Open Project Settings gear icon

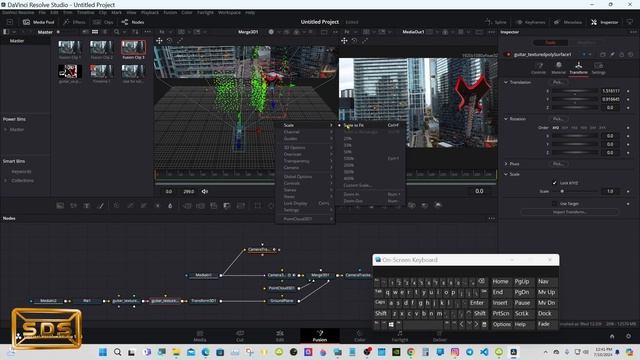(x=629, y=336)
